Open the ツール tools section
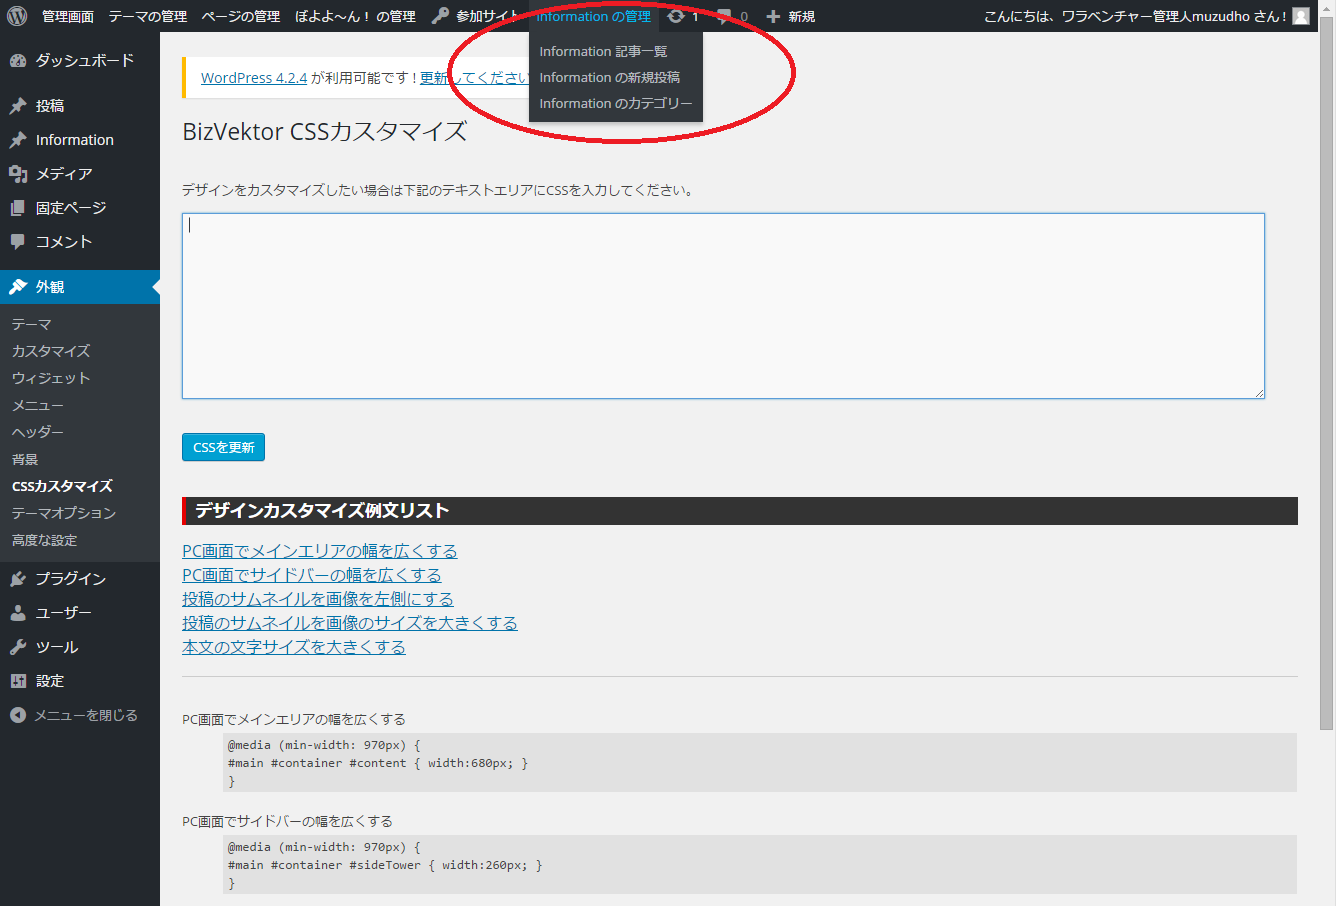 80,647
